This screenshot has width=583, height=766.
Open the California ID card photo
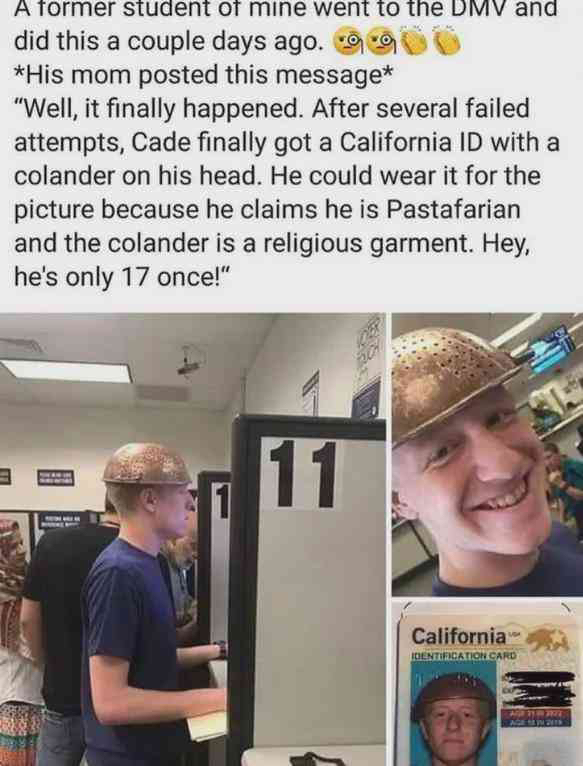(x=487, y=683)
